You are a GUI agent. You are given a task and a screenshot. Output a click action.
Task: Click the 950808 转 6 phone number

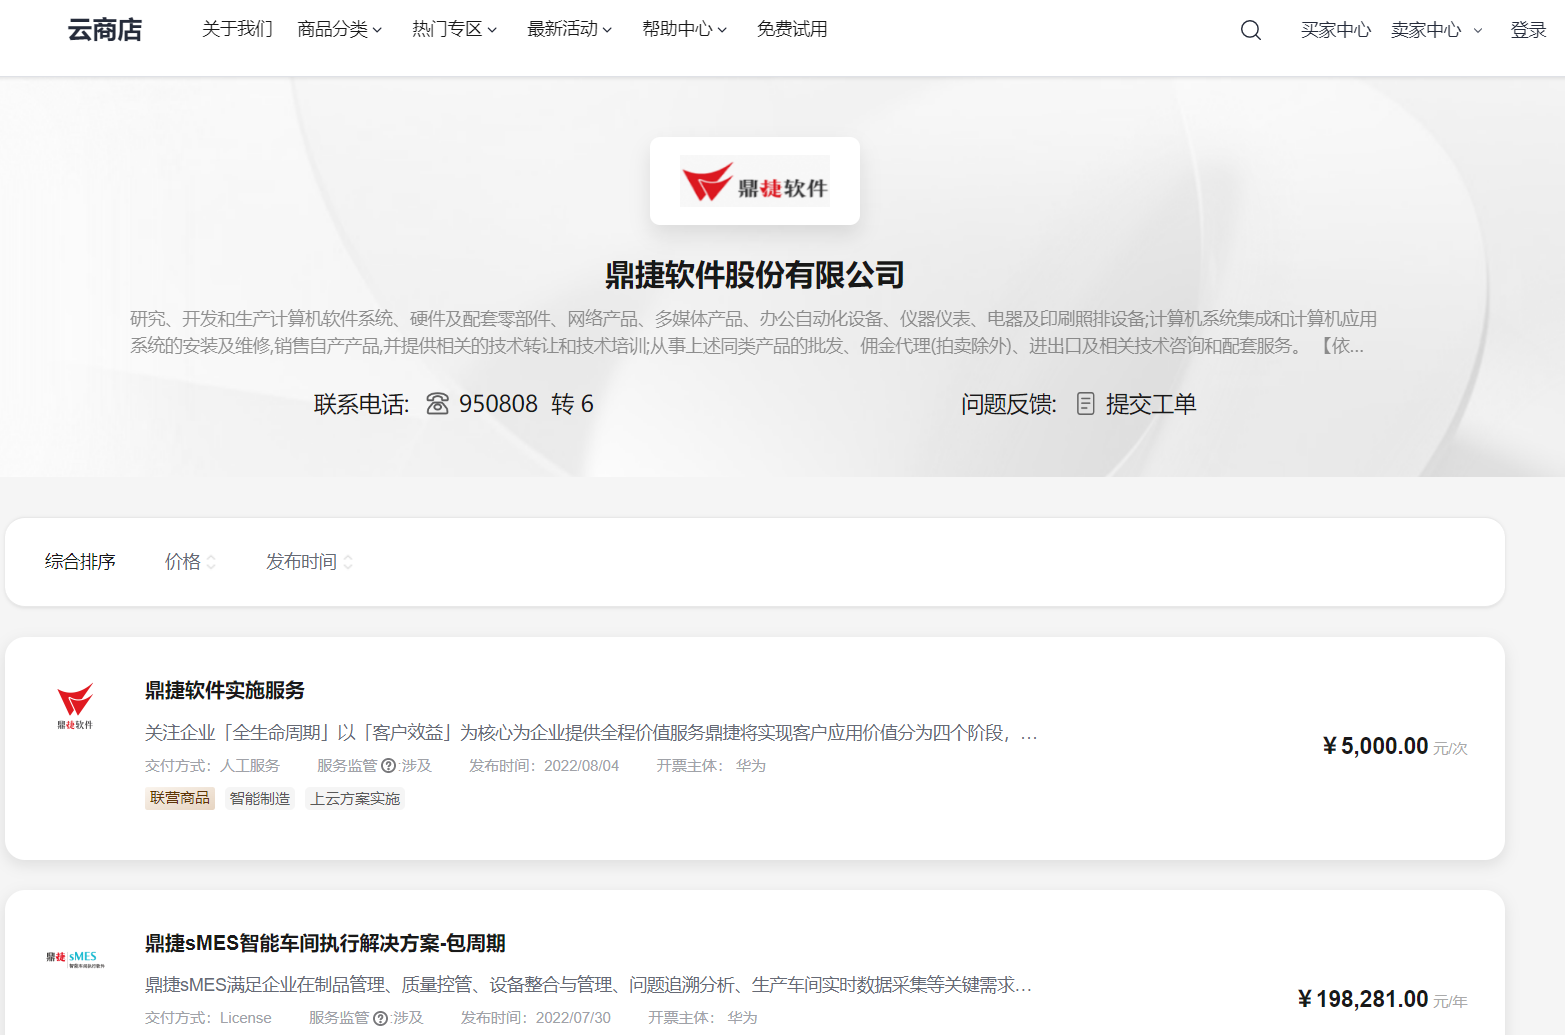526,404
